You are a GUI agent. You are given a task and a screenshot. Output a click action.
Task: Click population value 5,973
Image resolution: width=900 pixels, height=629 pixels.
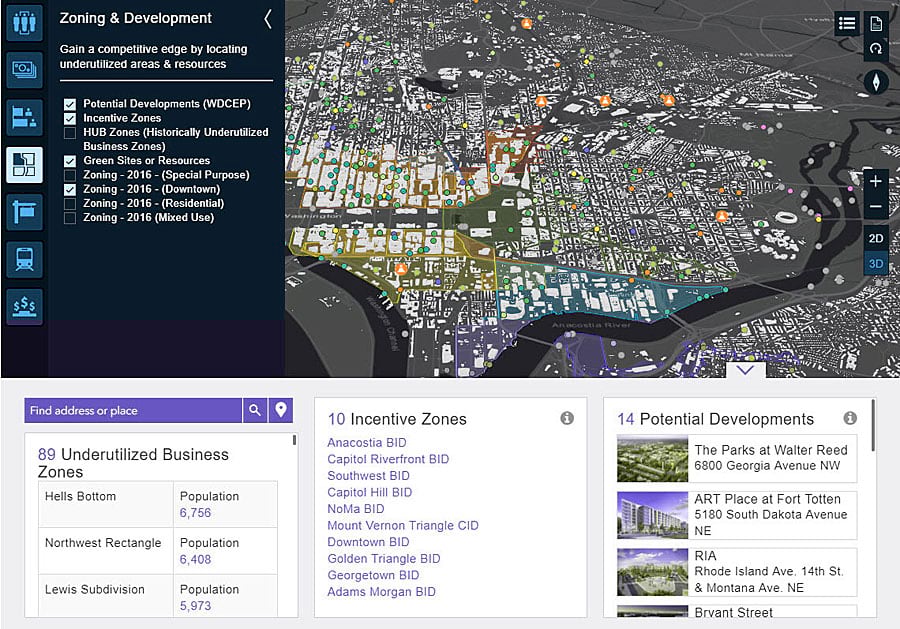195,606
